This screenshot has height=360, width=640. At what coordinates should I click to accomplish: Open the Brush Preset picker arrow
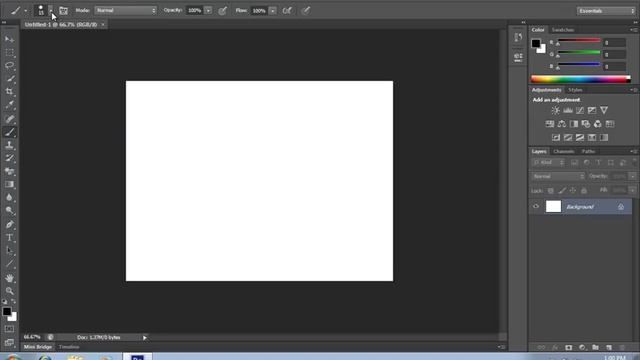[x=51, y=11]
